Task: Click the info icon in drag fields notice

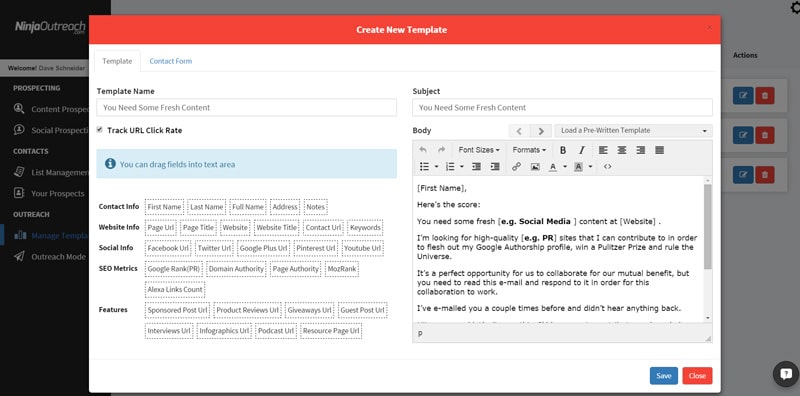Action: [110, 164]
